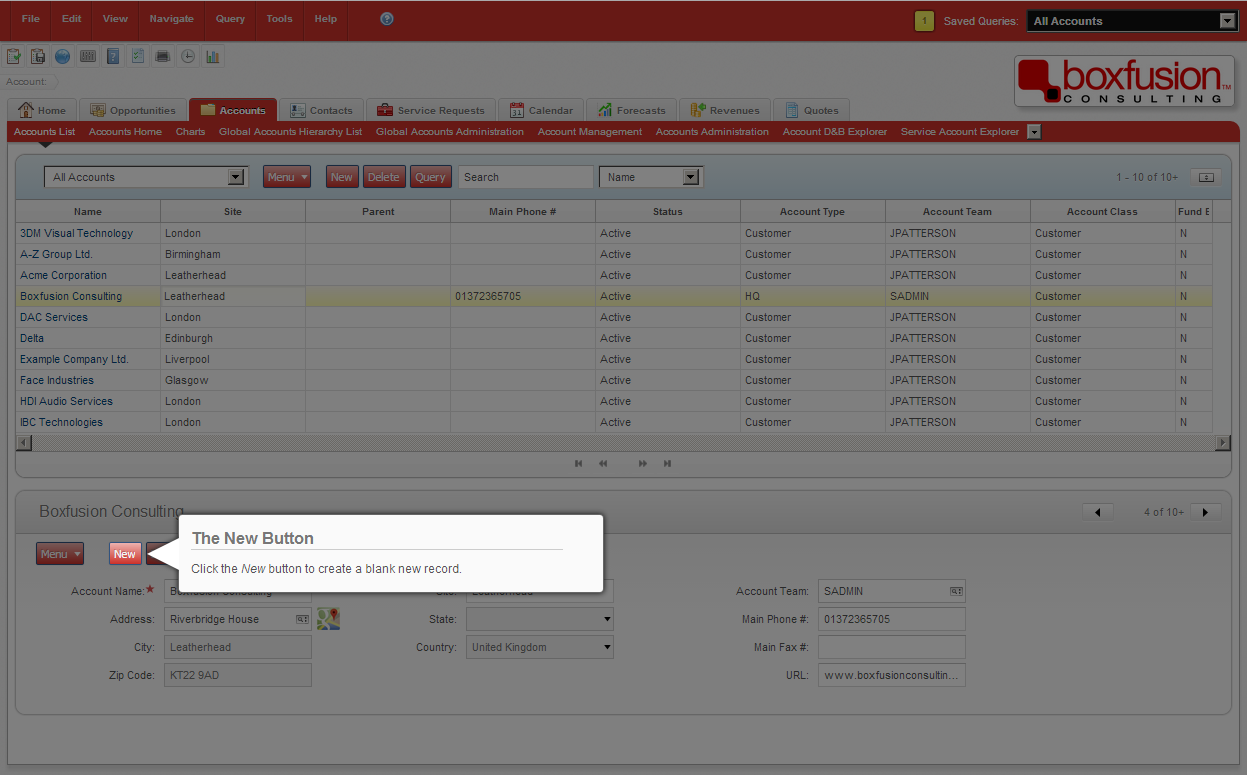Expand more view links arrow after Service Account Explorer

(1034, 131)
